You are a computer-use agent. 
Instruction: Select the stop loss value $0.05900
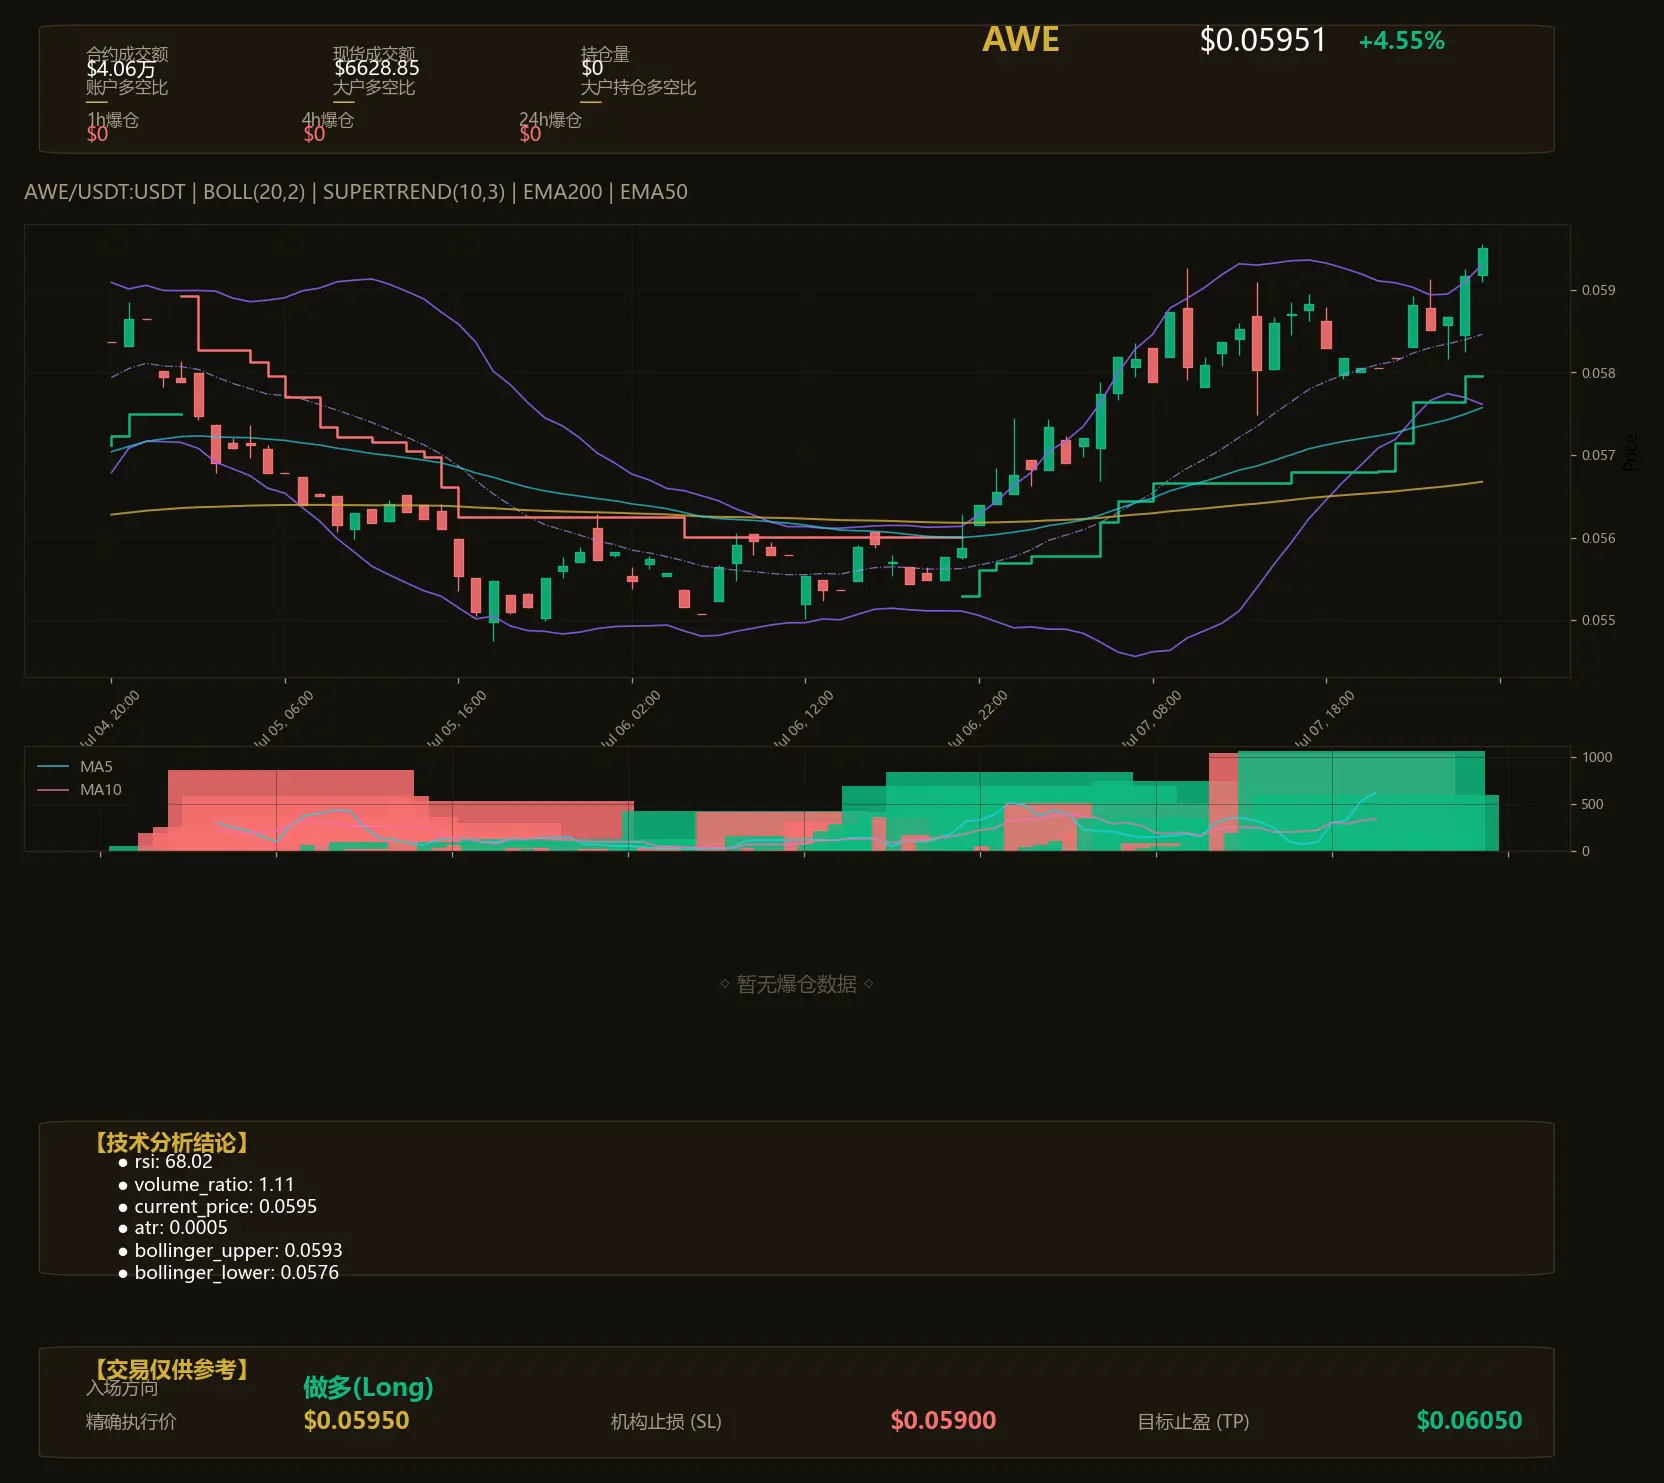tap(943, 1421)
